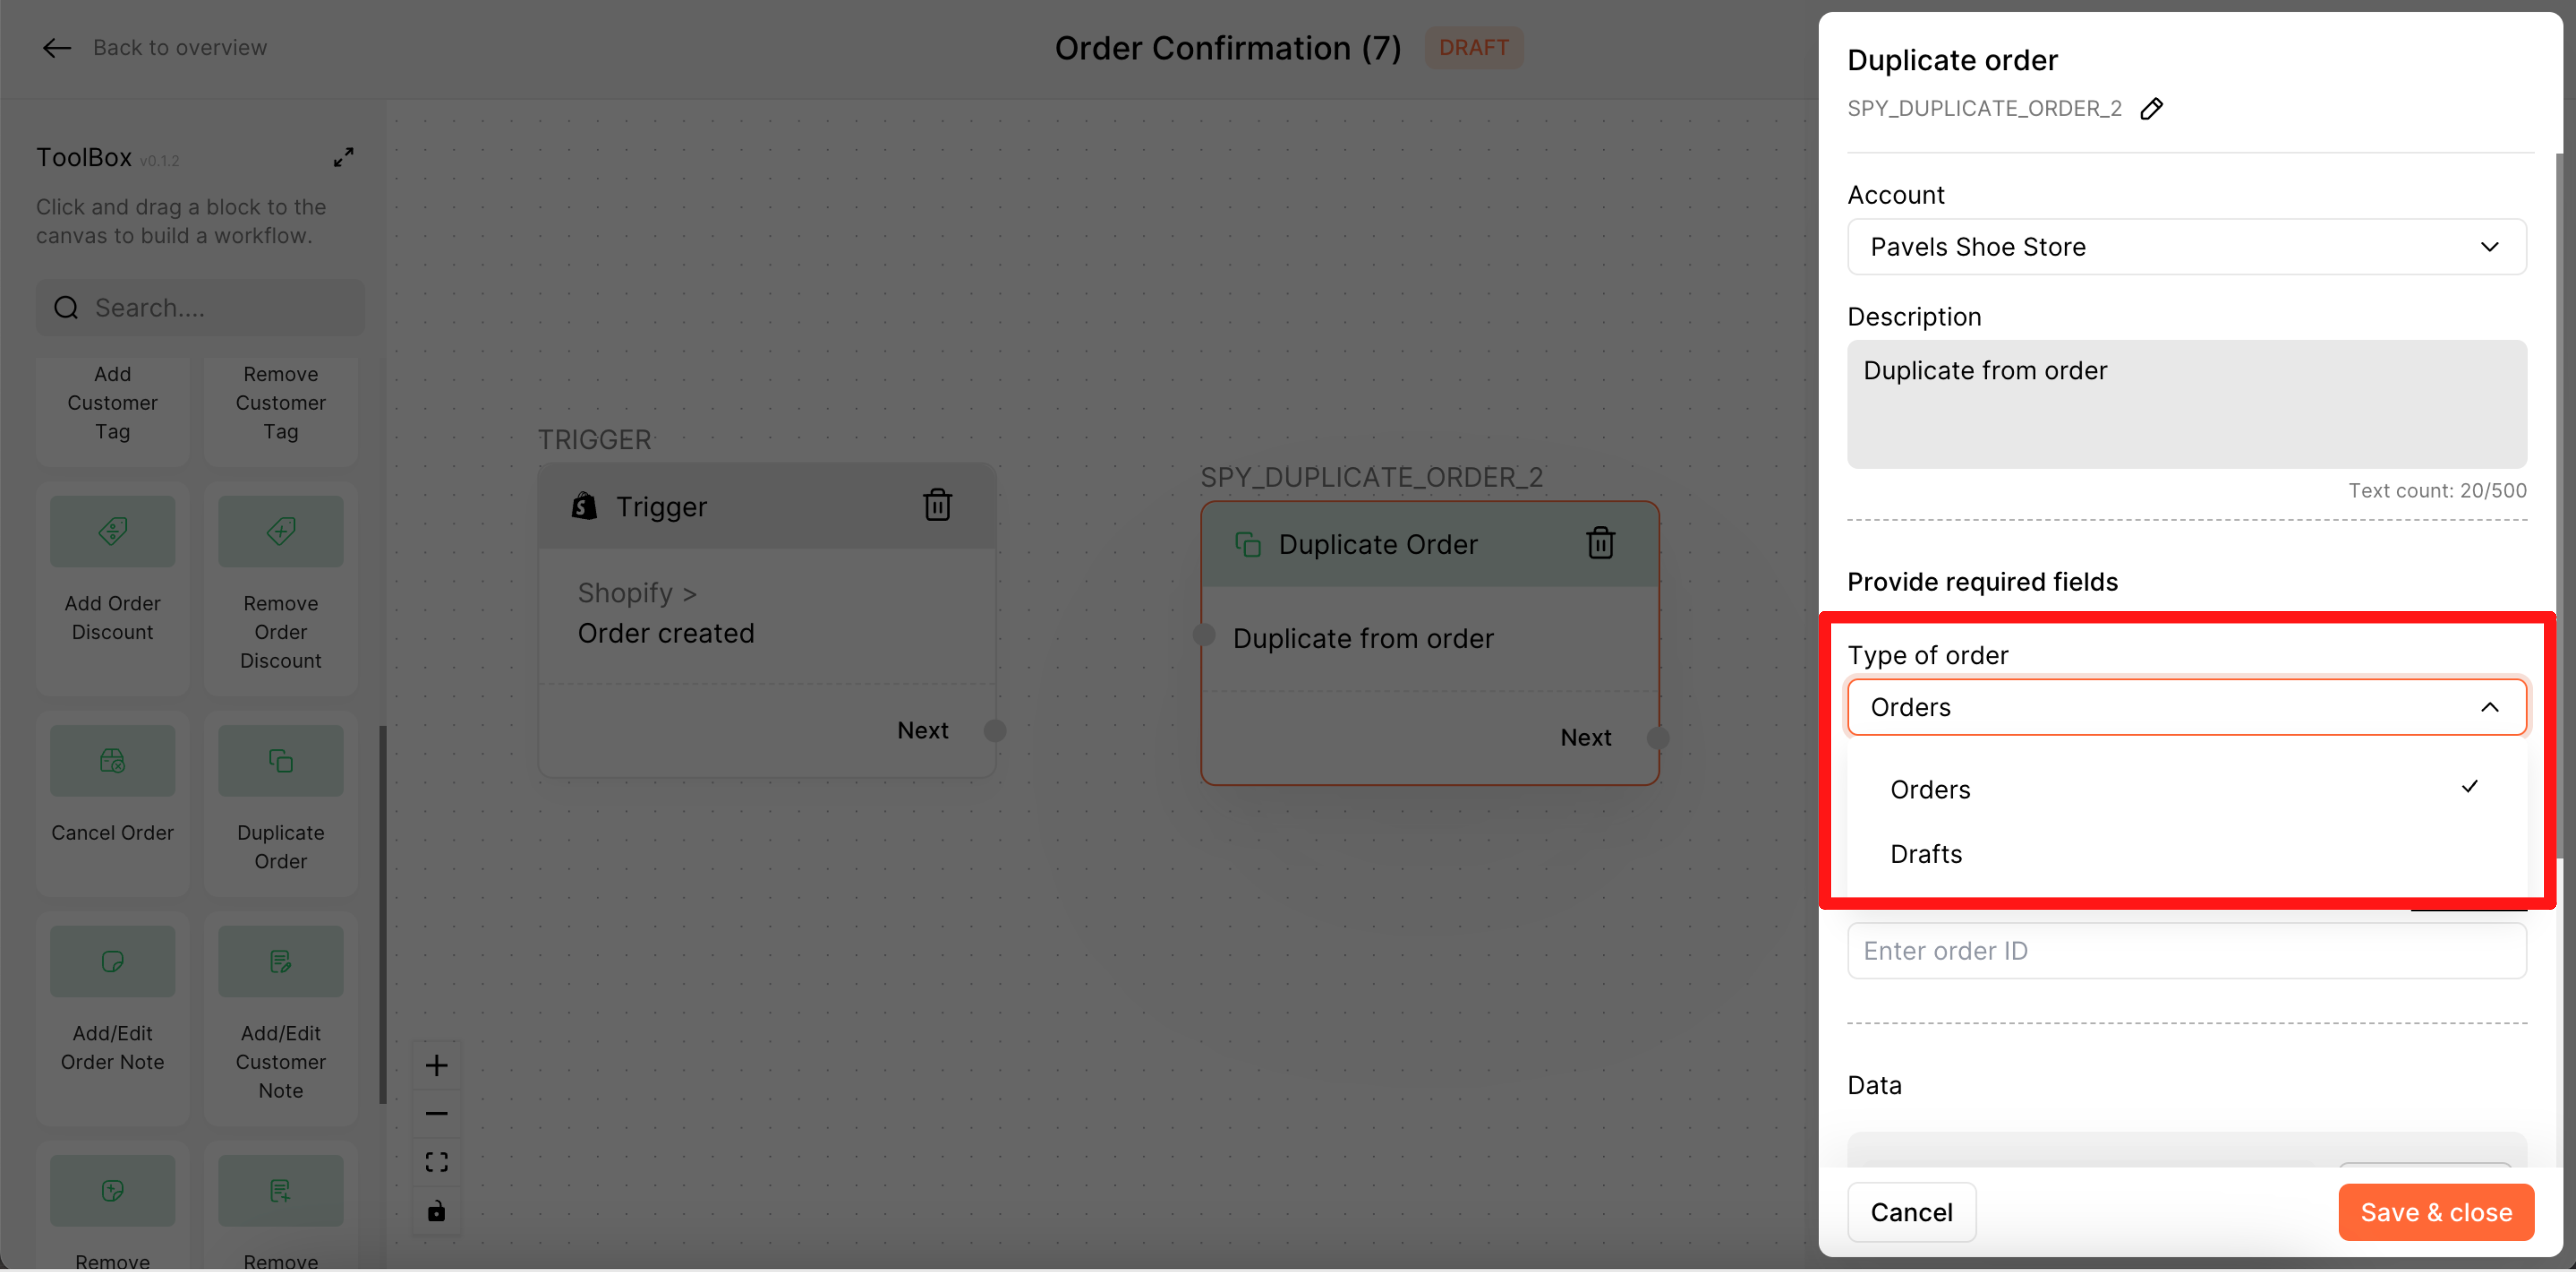
Task: Click 'Order created' text in Trigger node
Action: coord(665,633)
